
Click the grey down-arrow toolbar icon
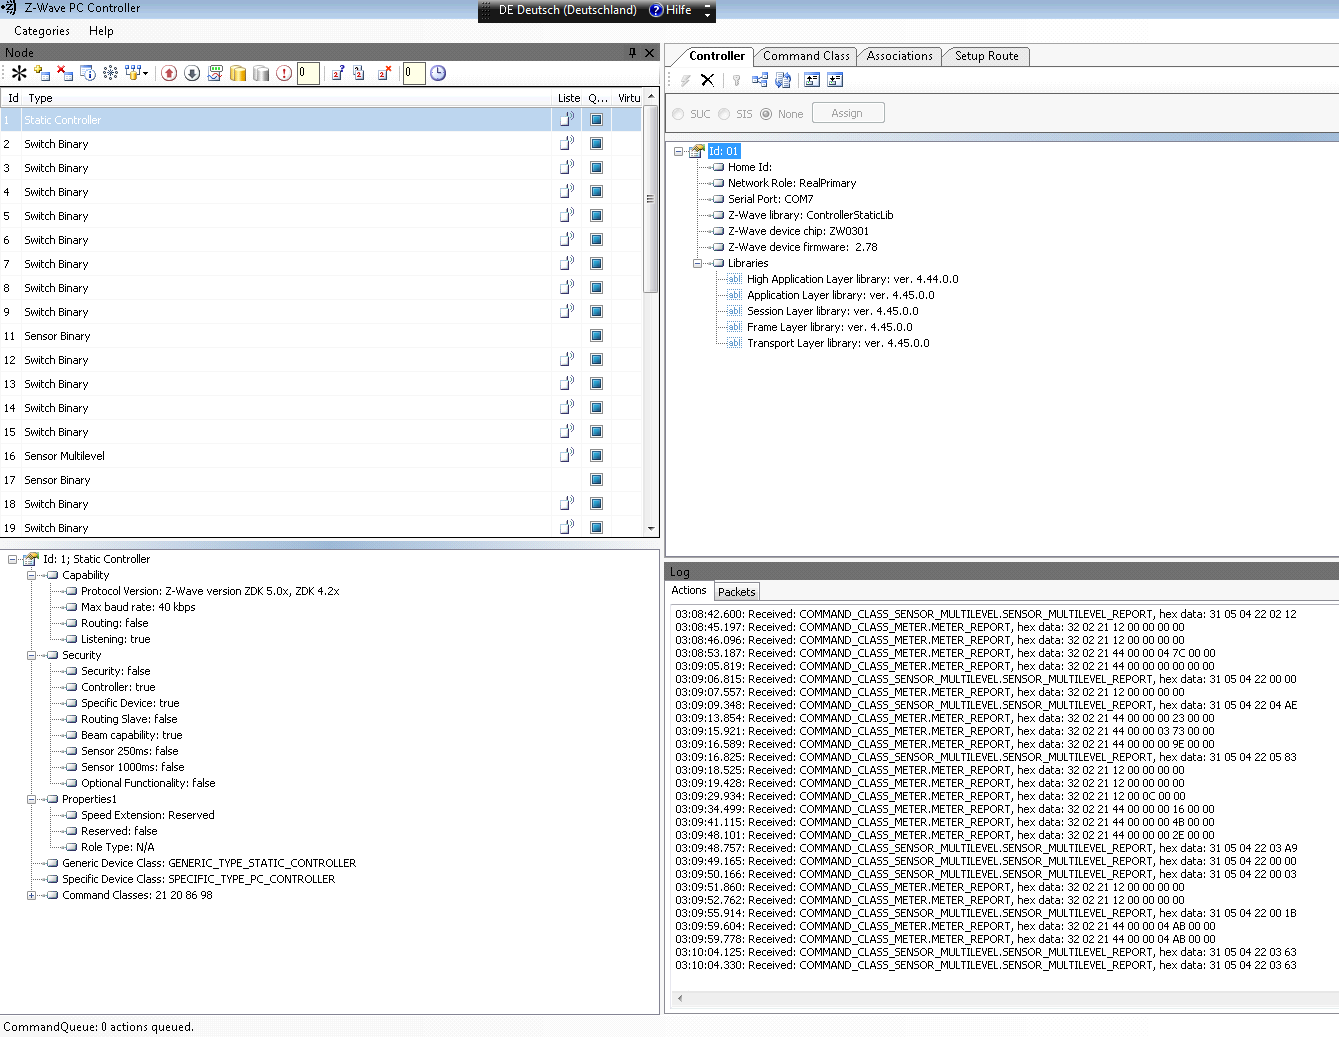tap(192, 73)
